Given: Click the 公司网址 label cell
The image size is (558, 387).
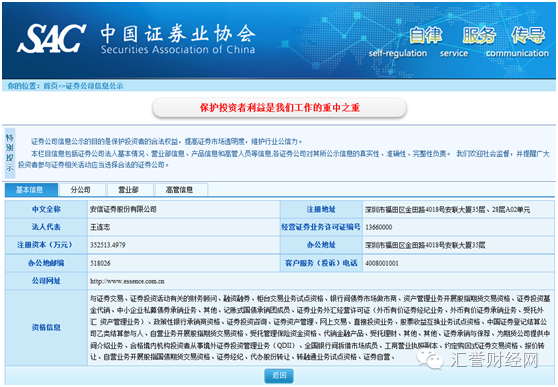Looking at the screenshot, I should coord(46,281).
